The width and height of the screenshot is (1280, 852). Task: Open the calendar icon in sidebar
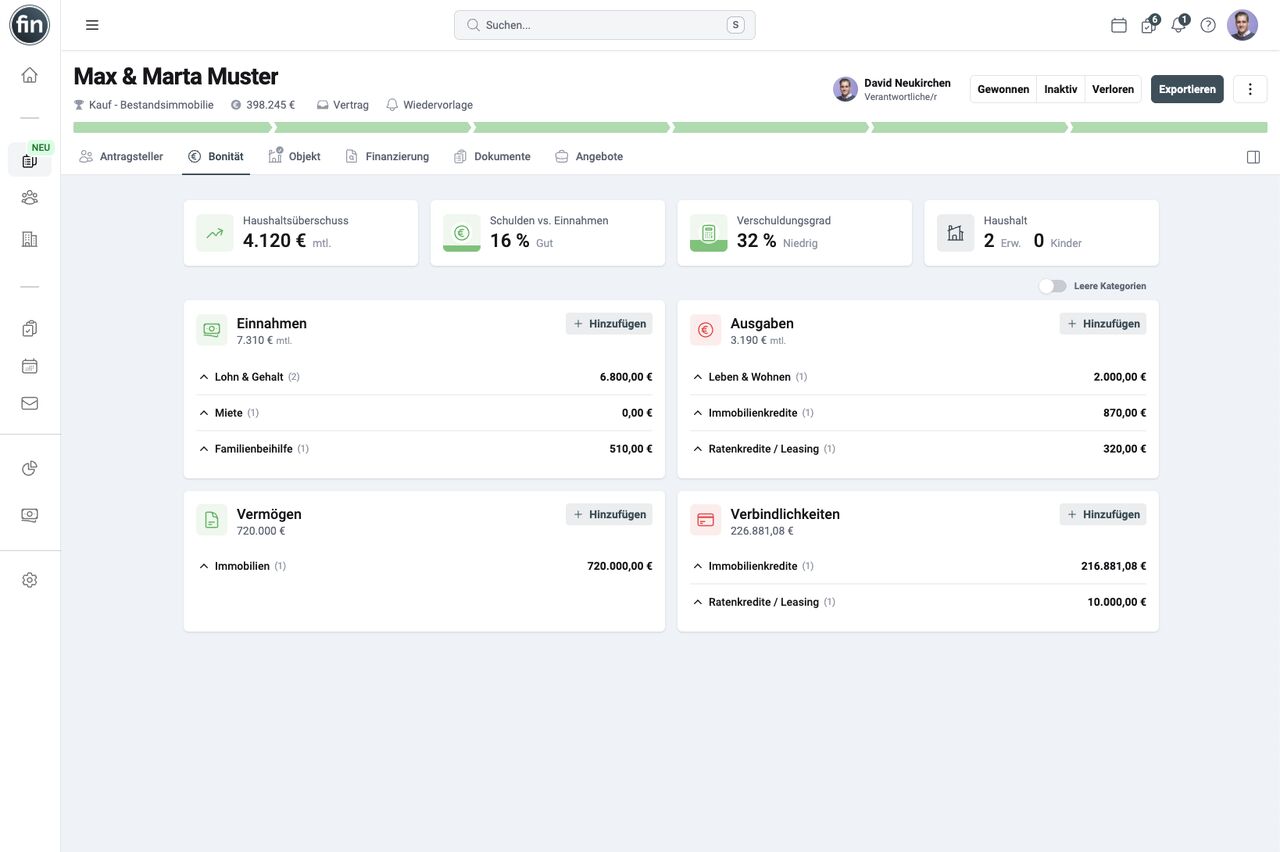coord(30,366)
